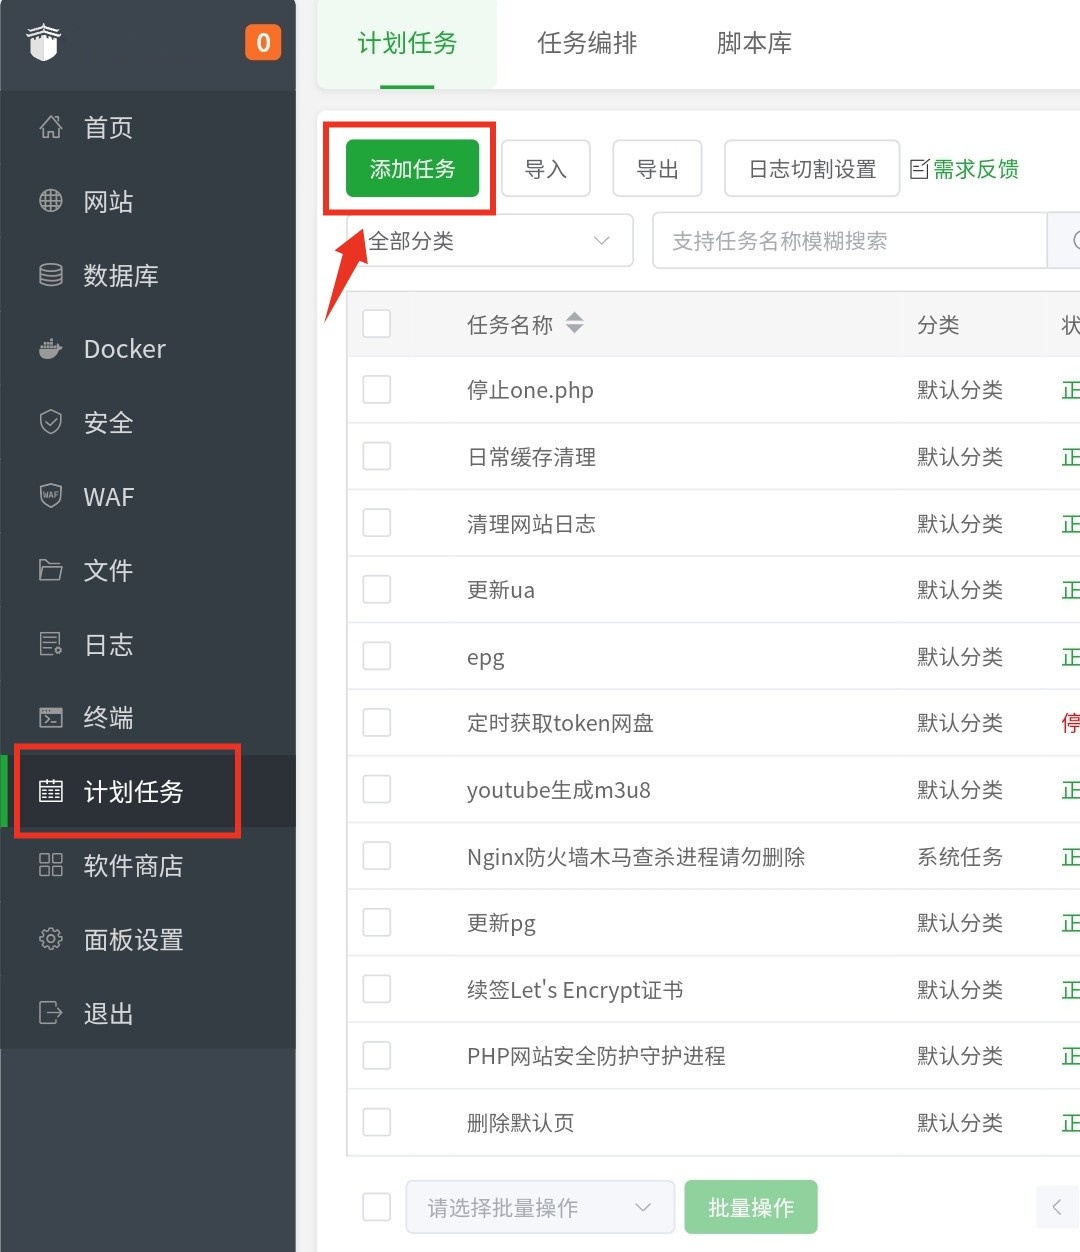Screen dimensions: 1080x1252
Task: Click the 批量操作 button
Action: (x=751, y=1207)
